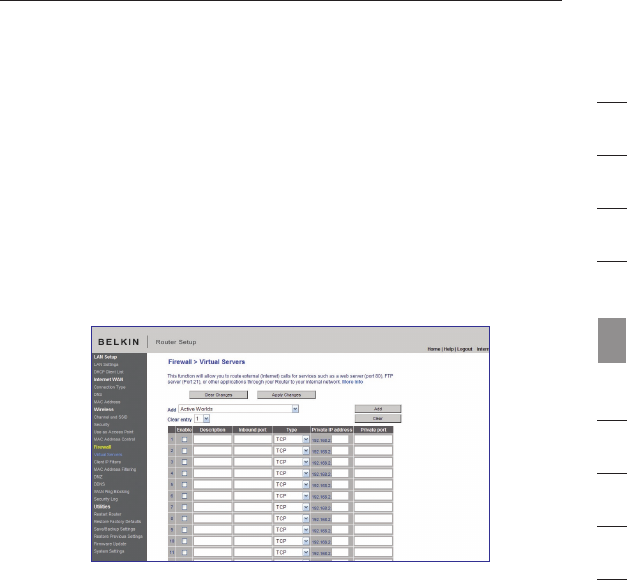Click the Private port field in row 1

point(373,439)
